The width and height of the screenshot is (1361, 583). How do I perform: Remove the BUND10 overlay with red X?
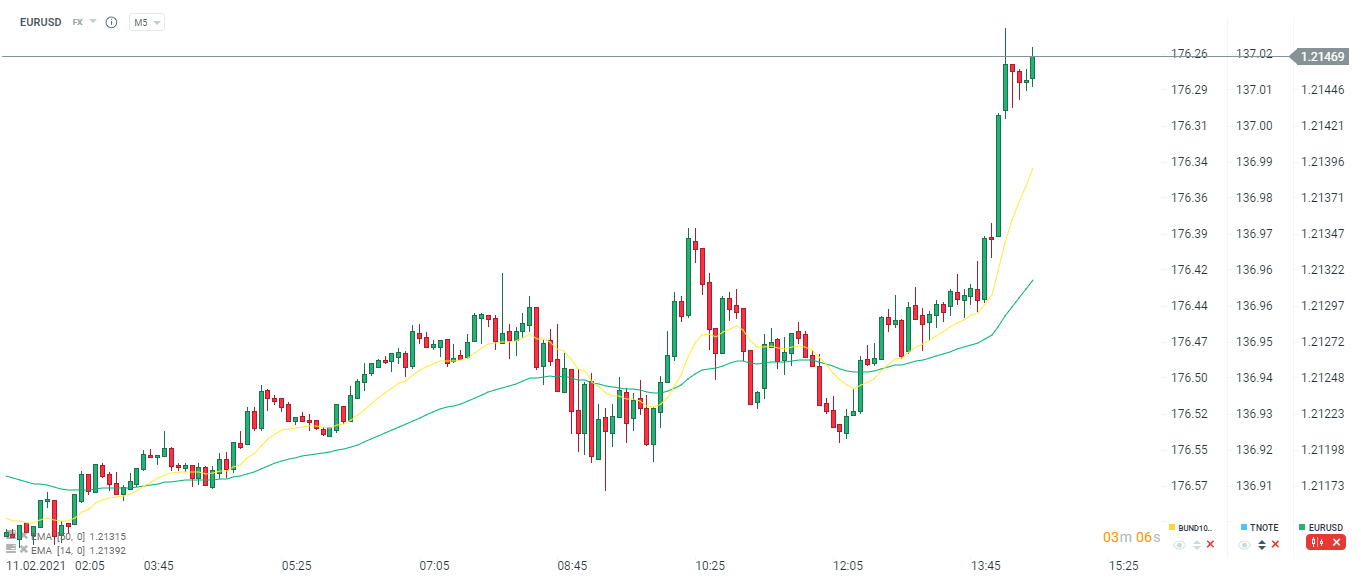[x=1210, y=544]
